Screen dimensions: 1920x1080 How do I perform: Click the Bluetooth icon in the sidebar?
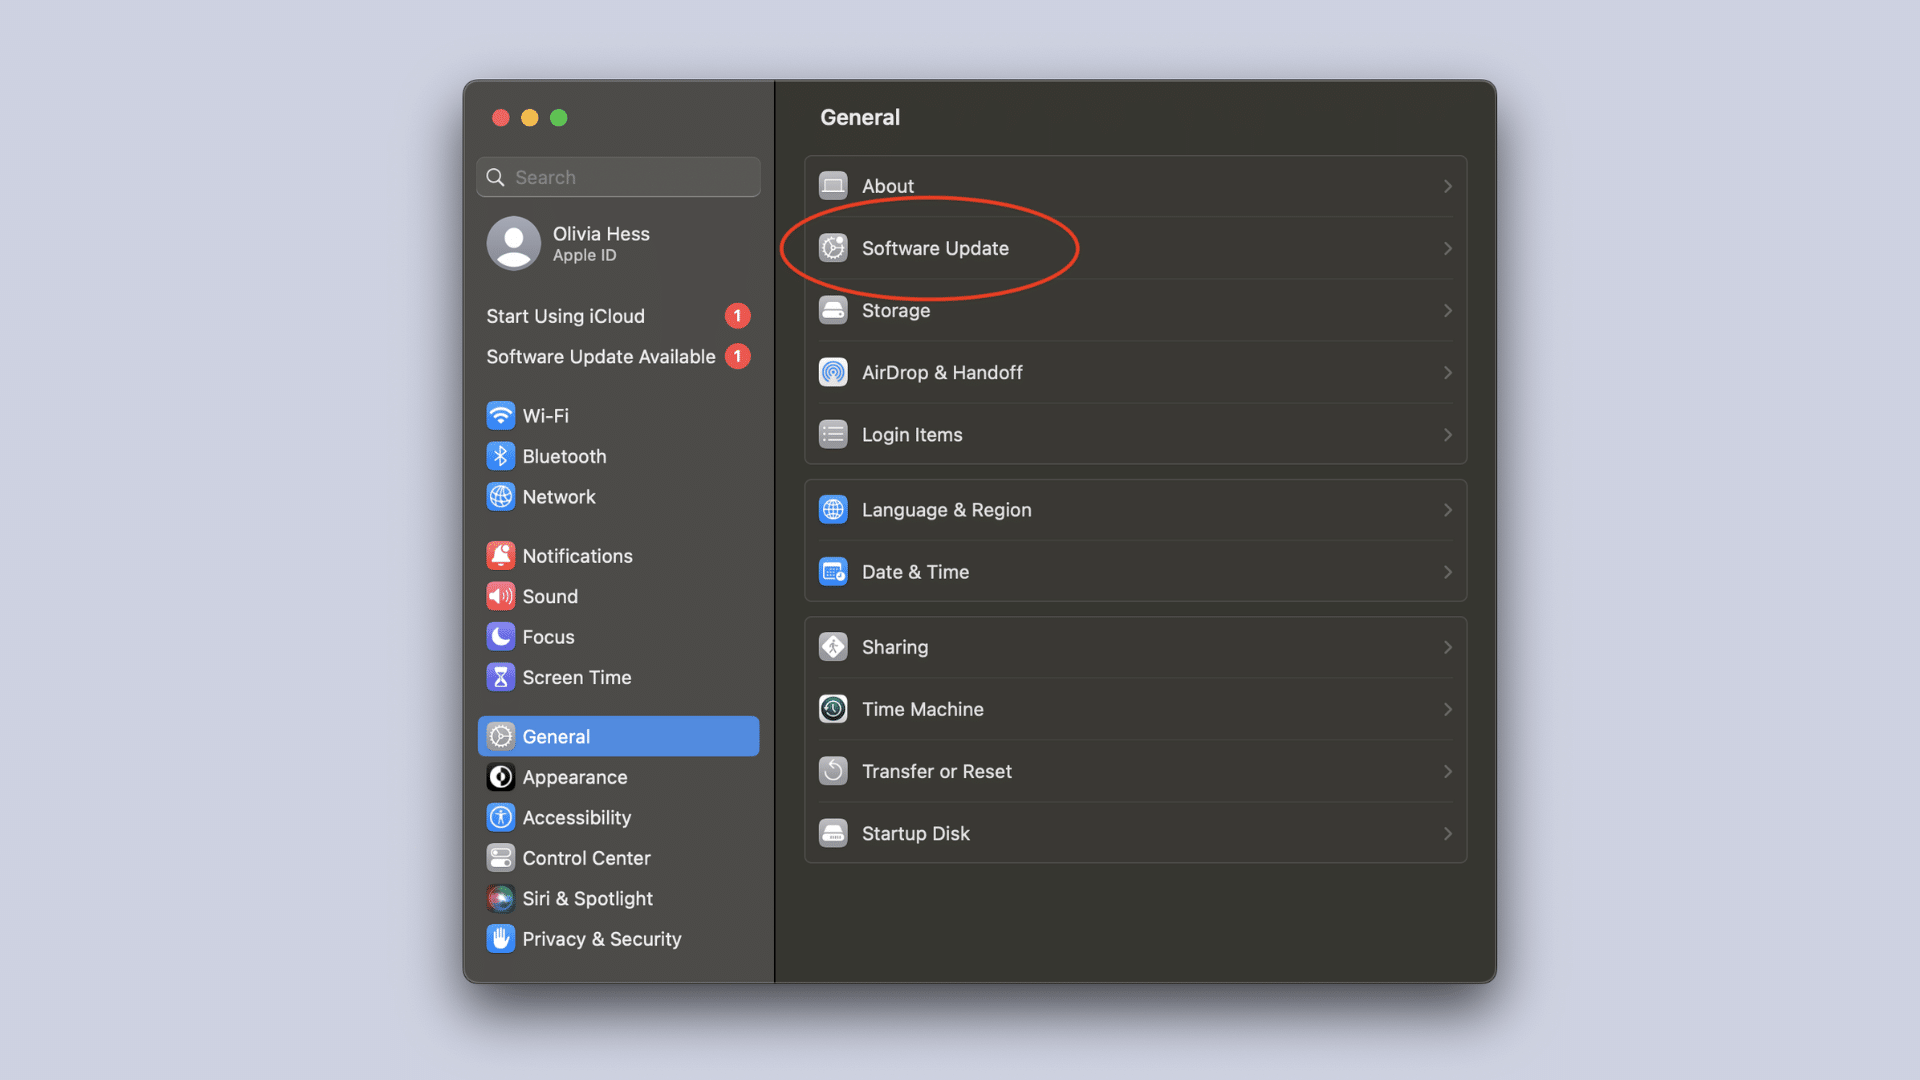coord(501,456)
